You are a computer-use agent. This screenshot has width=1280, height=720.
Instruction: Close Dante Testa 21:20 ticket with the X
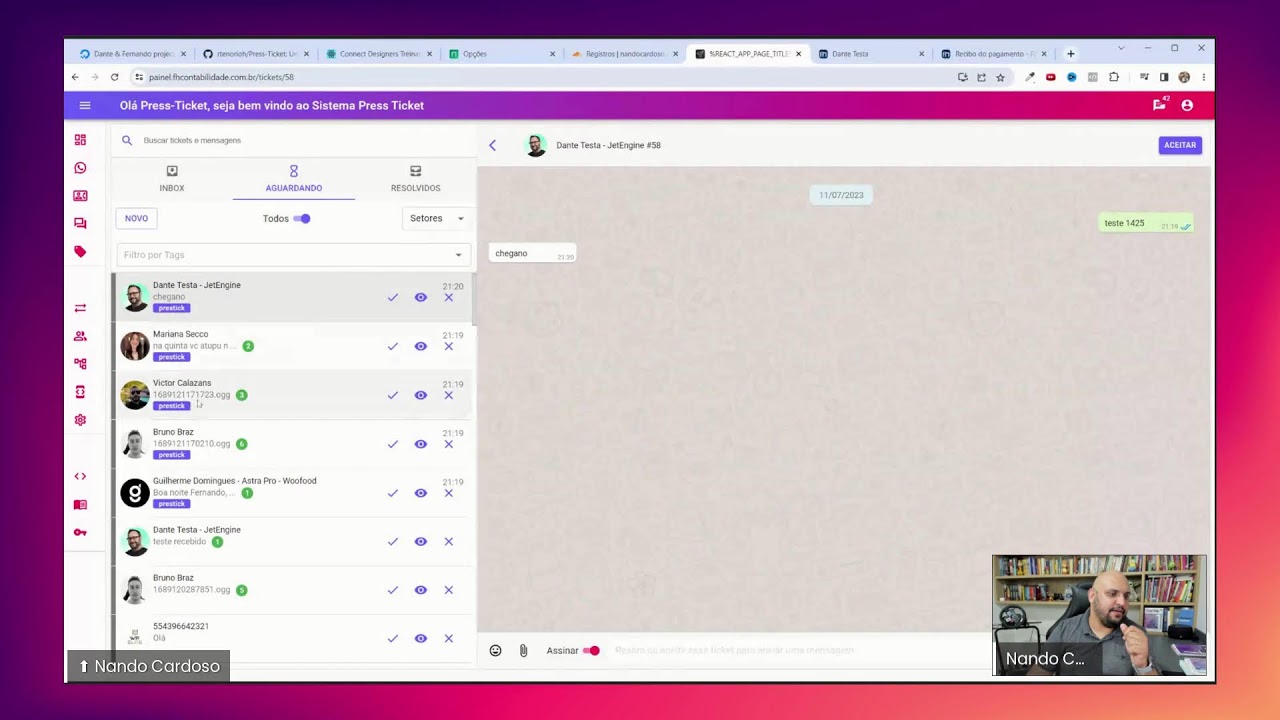[448, 297]
